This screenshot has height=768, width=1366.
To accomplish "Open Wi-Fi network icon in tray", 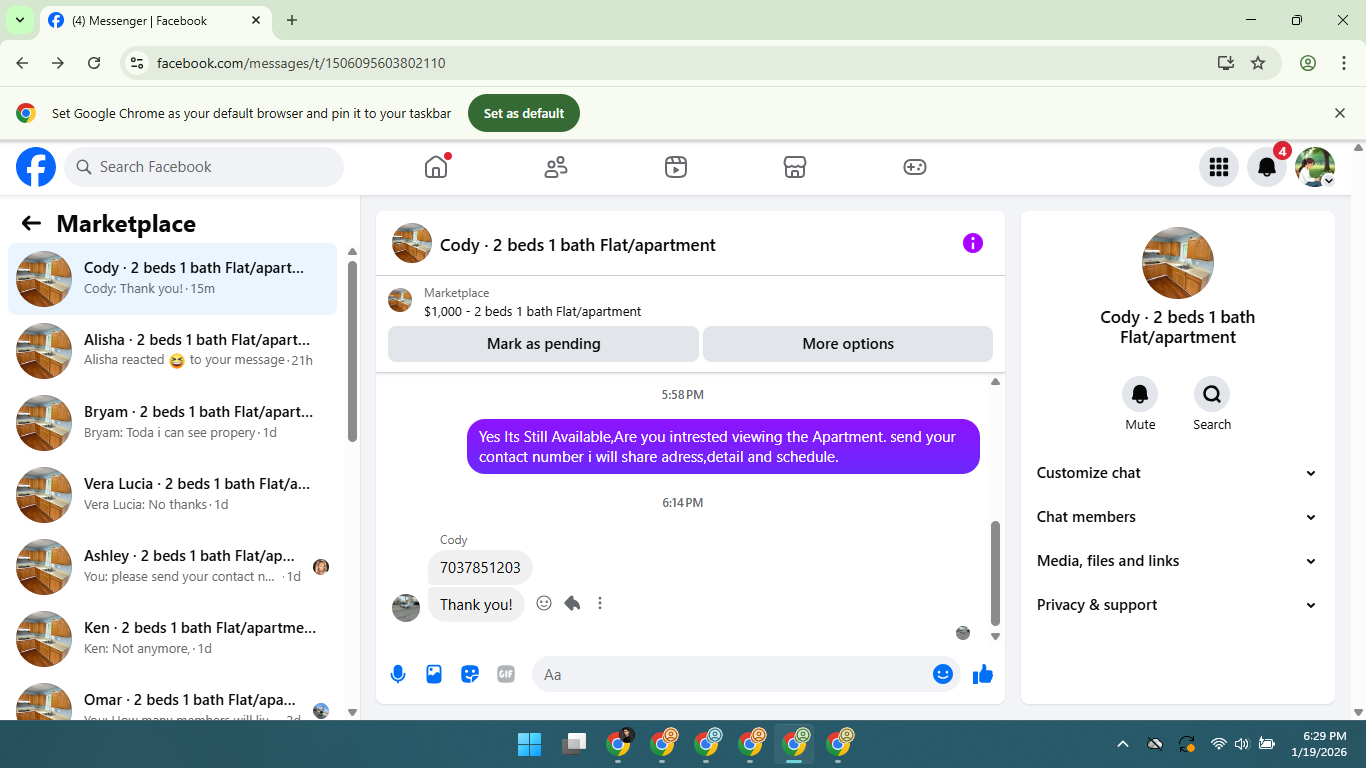I will point(1218,744).
